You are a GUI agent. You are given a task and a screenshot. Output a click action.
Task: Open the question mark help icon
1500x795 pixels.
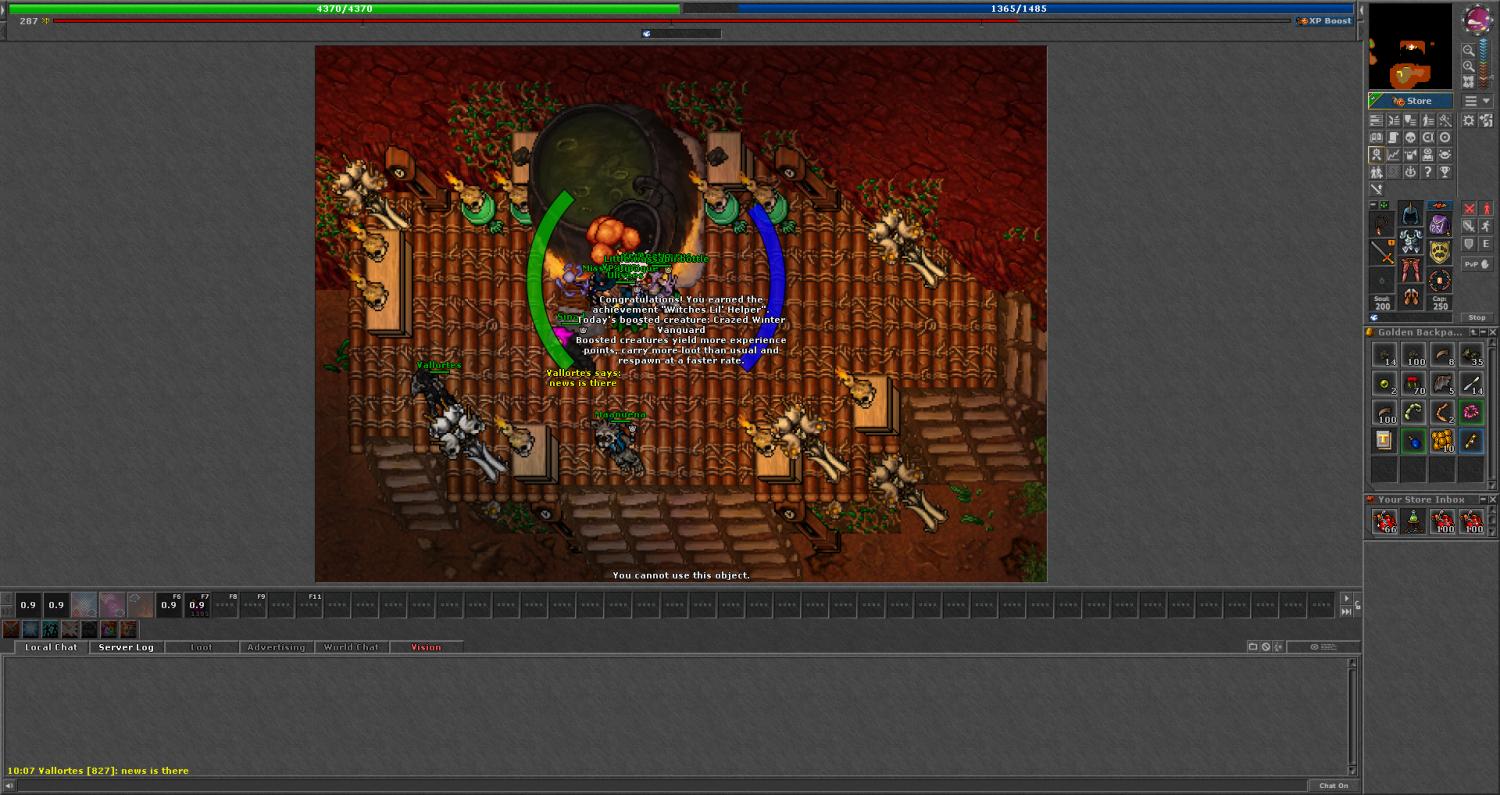(x=1428, y=172)
